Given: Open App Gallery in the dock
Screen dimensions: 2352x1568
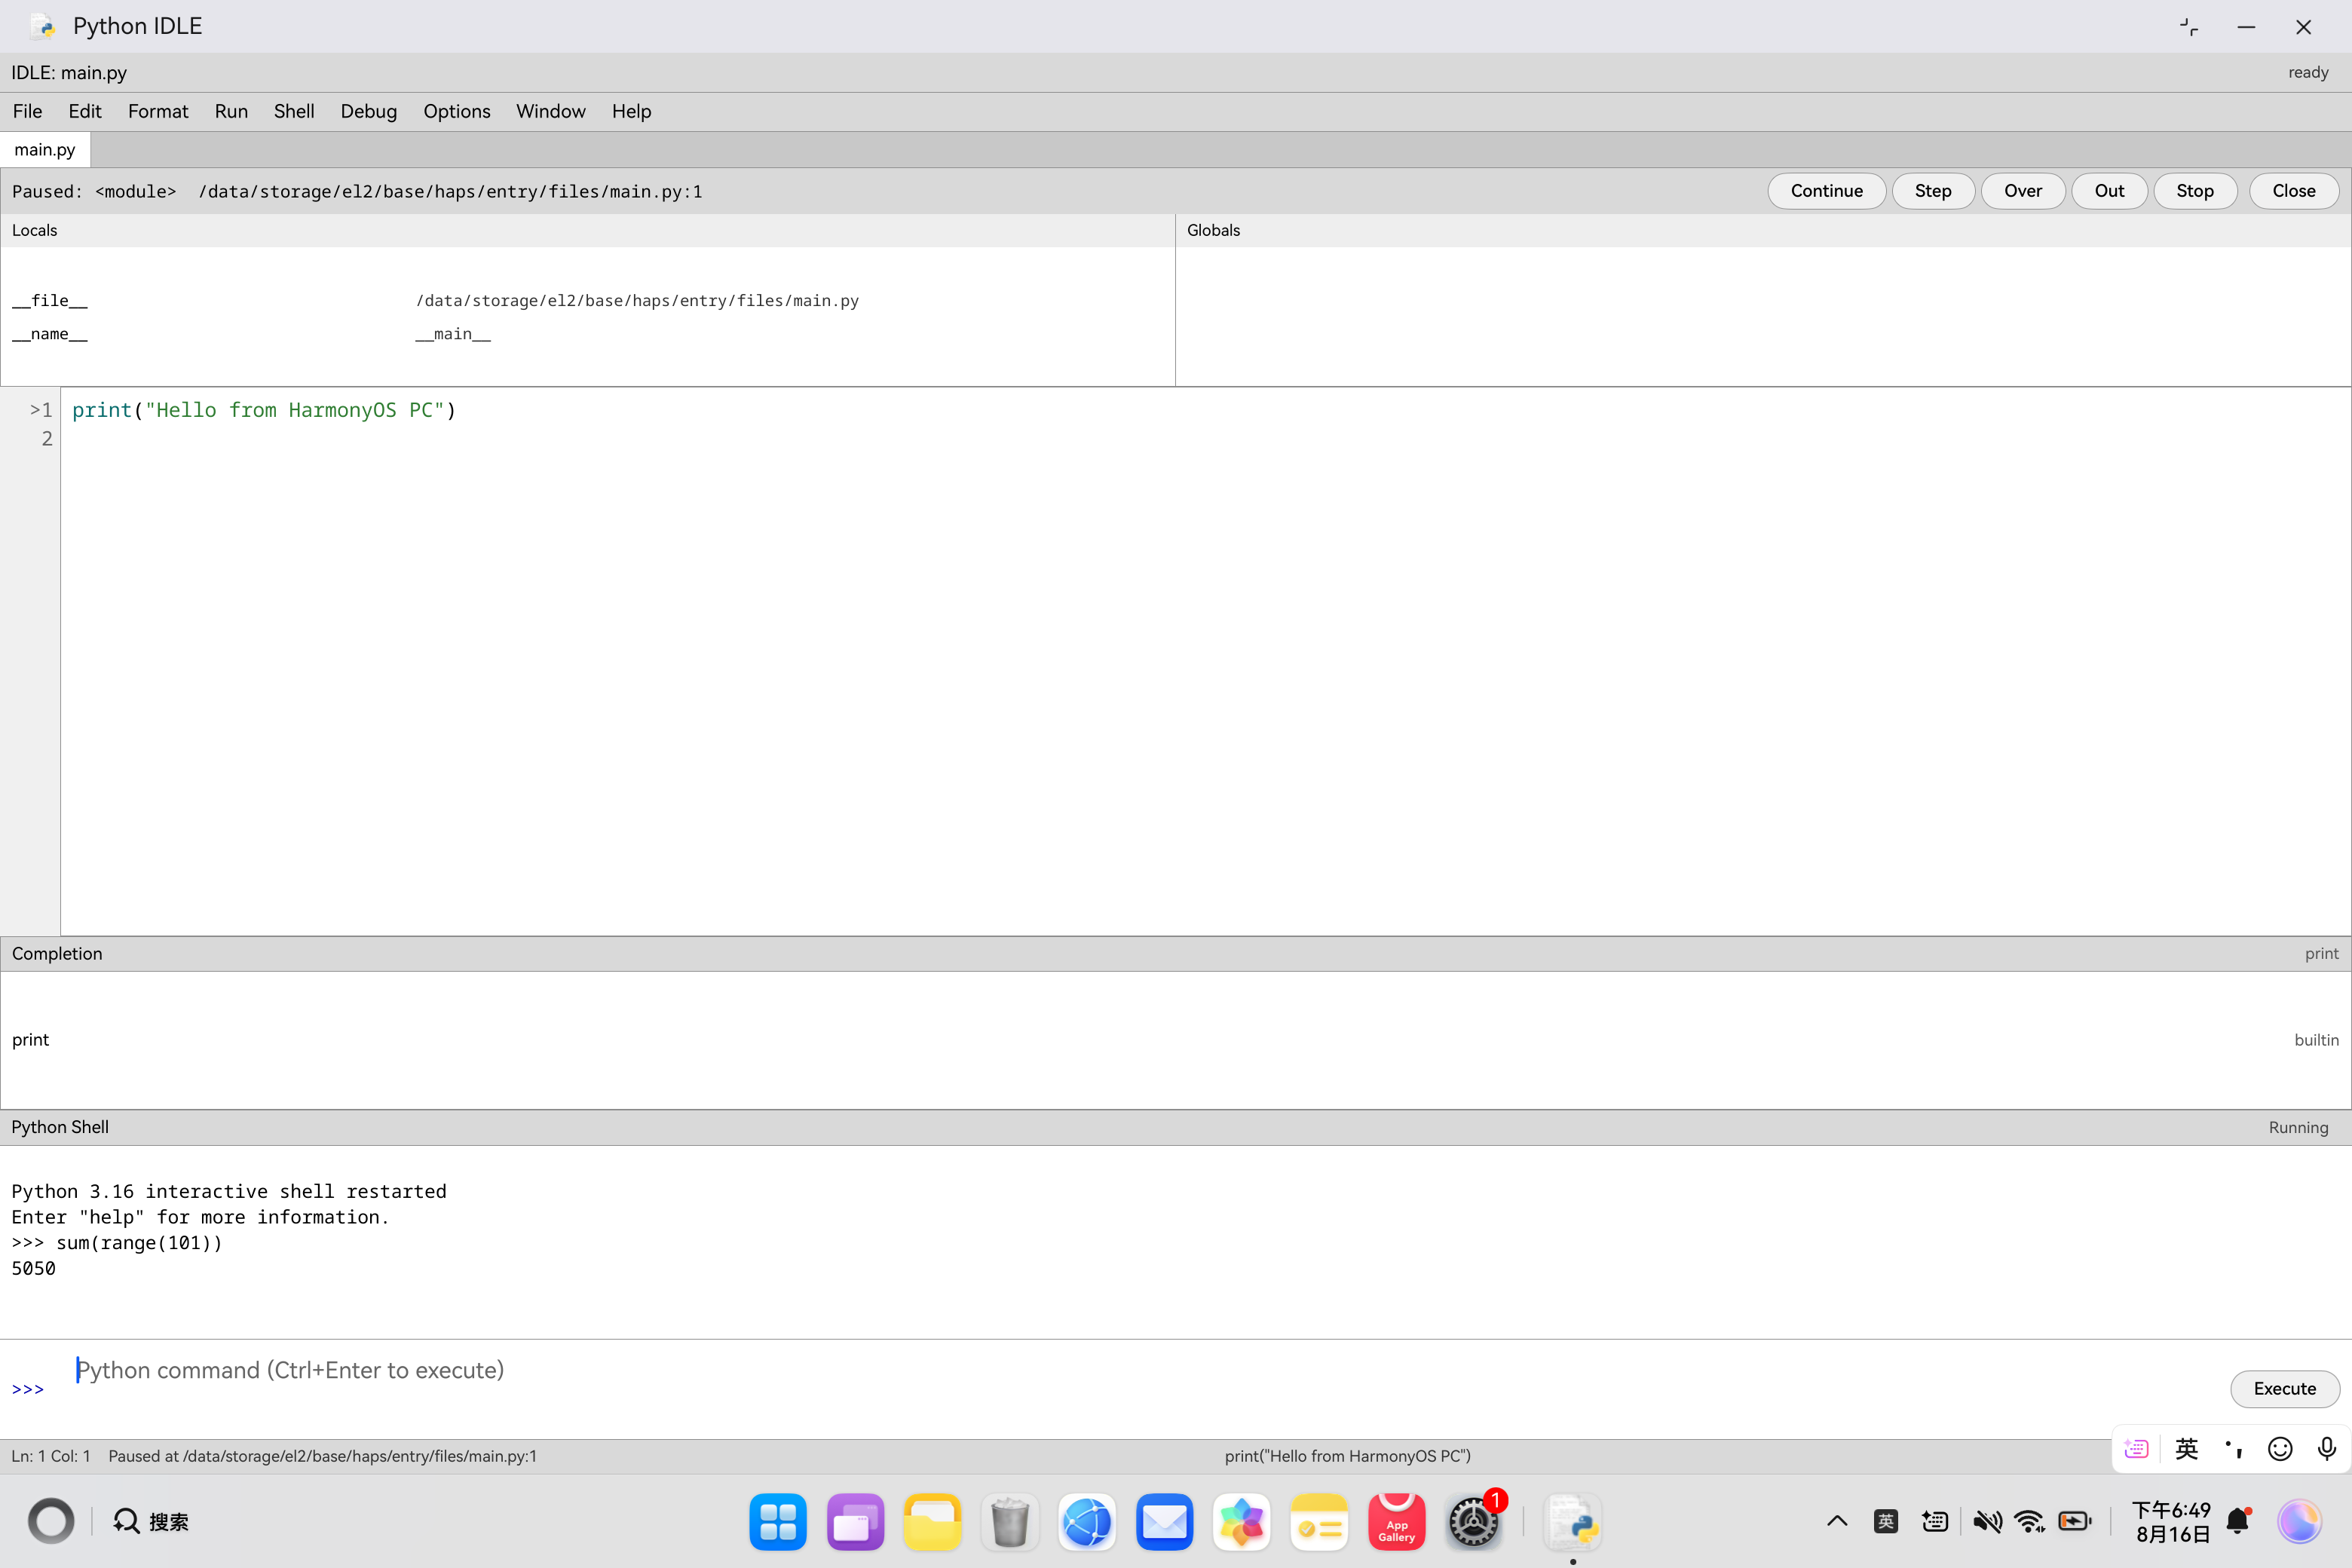Looking at the screenshot, I should (1396, 1522).
